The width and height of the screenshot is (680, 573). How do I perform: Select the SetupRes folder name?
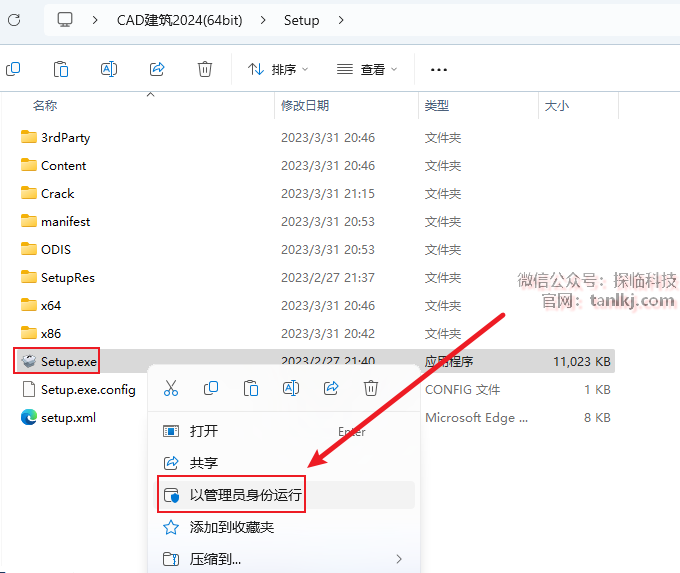click(x=68, y=278)
